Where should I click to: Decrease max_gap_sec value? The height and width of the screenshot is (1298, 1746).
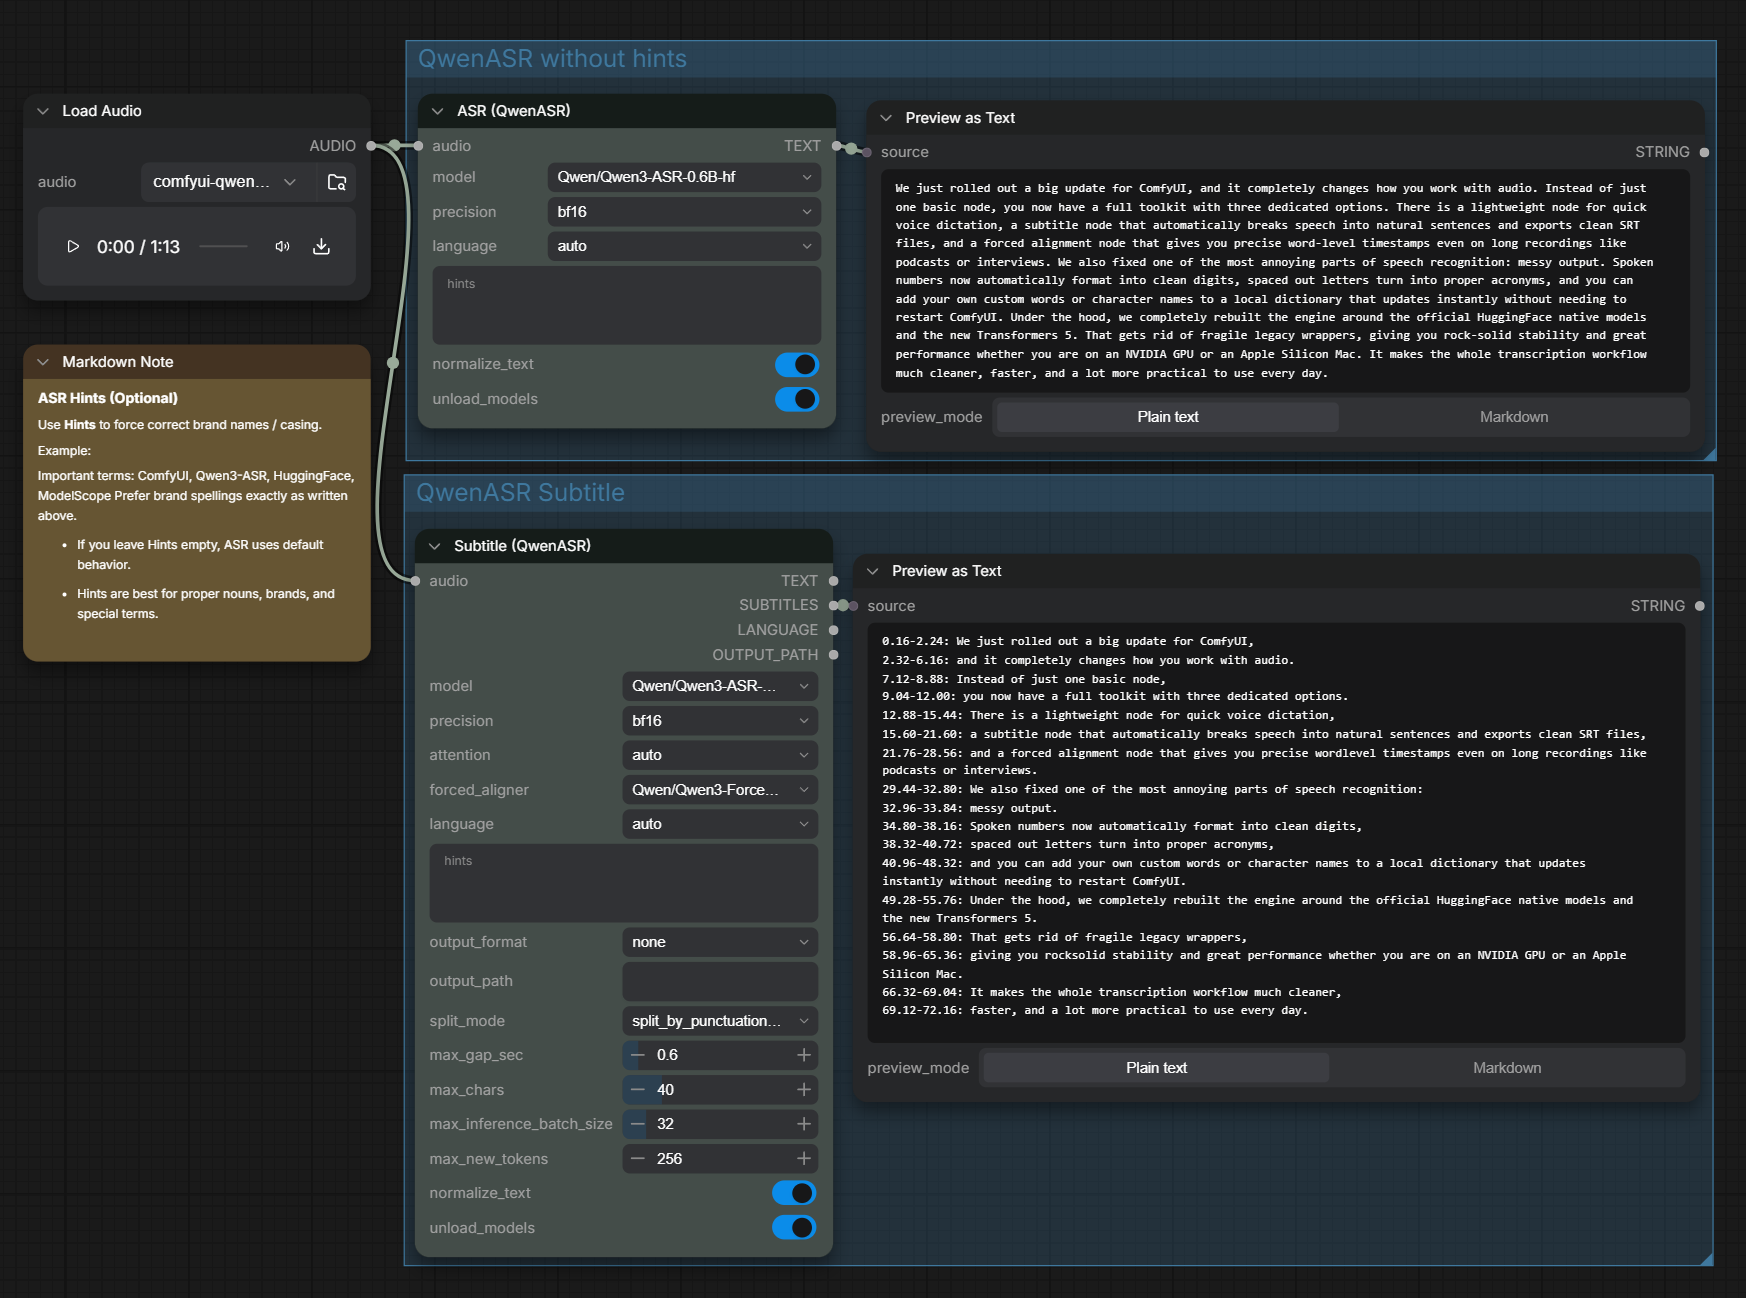pos(637,1055)
